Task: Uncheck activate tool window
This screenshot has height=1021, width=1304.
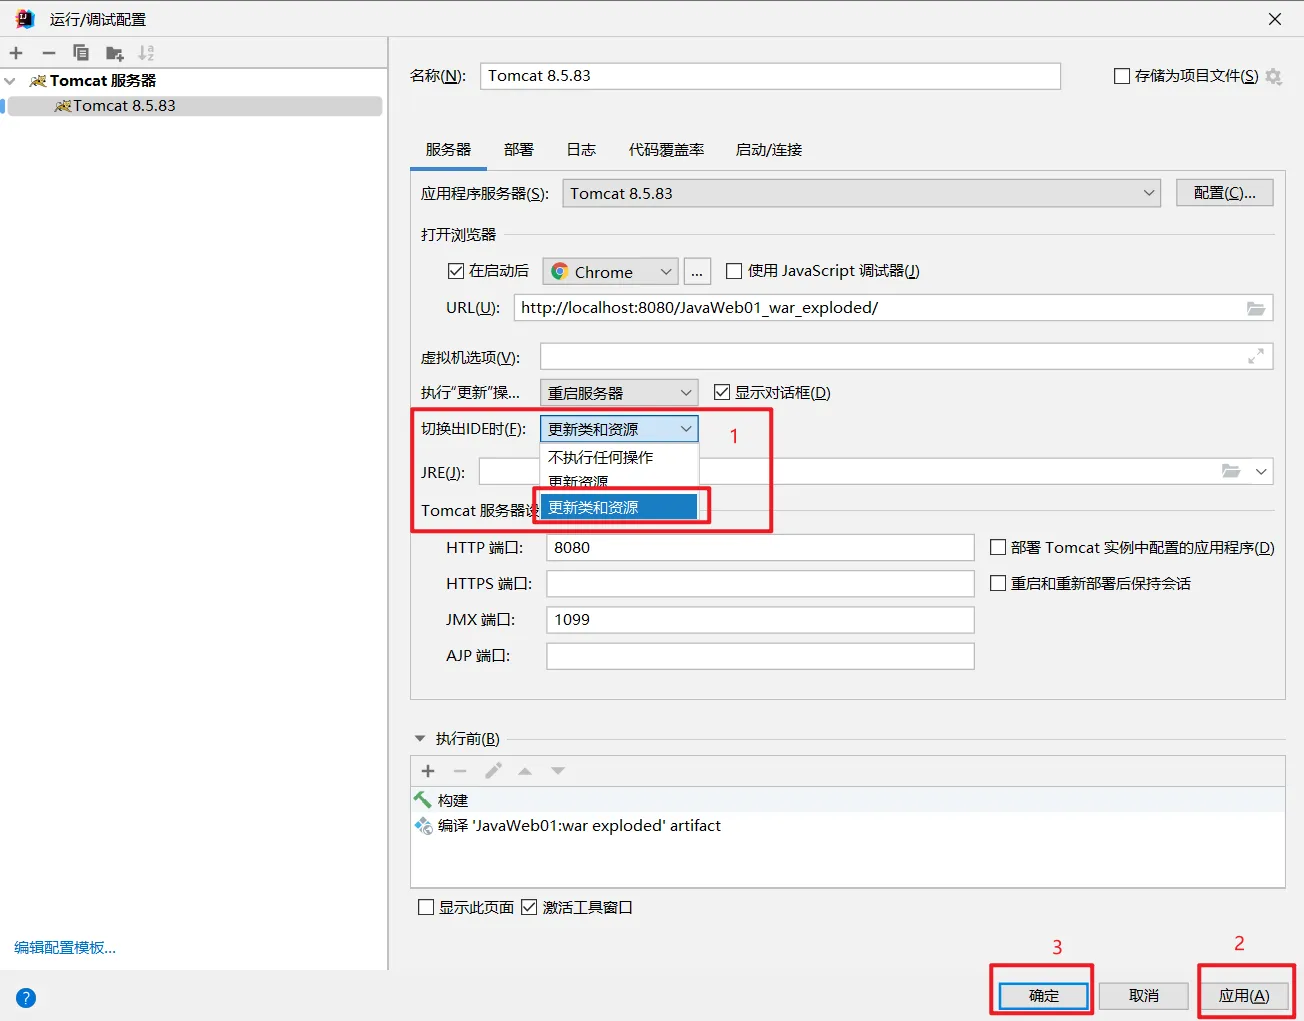Action: 529,907
